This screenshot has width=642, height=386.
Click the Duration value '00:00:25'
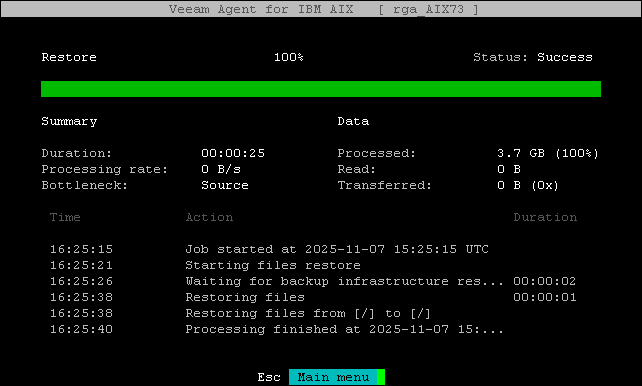click(x=233, y=153)
